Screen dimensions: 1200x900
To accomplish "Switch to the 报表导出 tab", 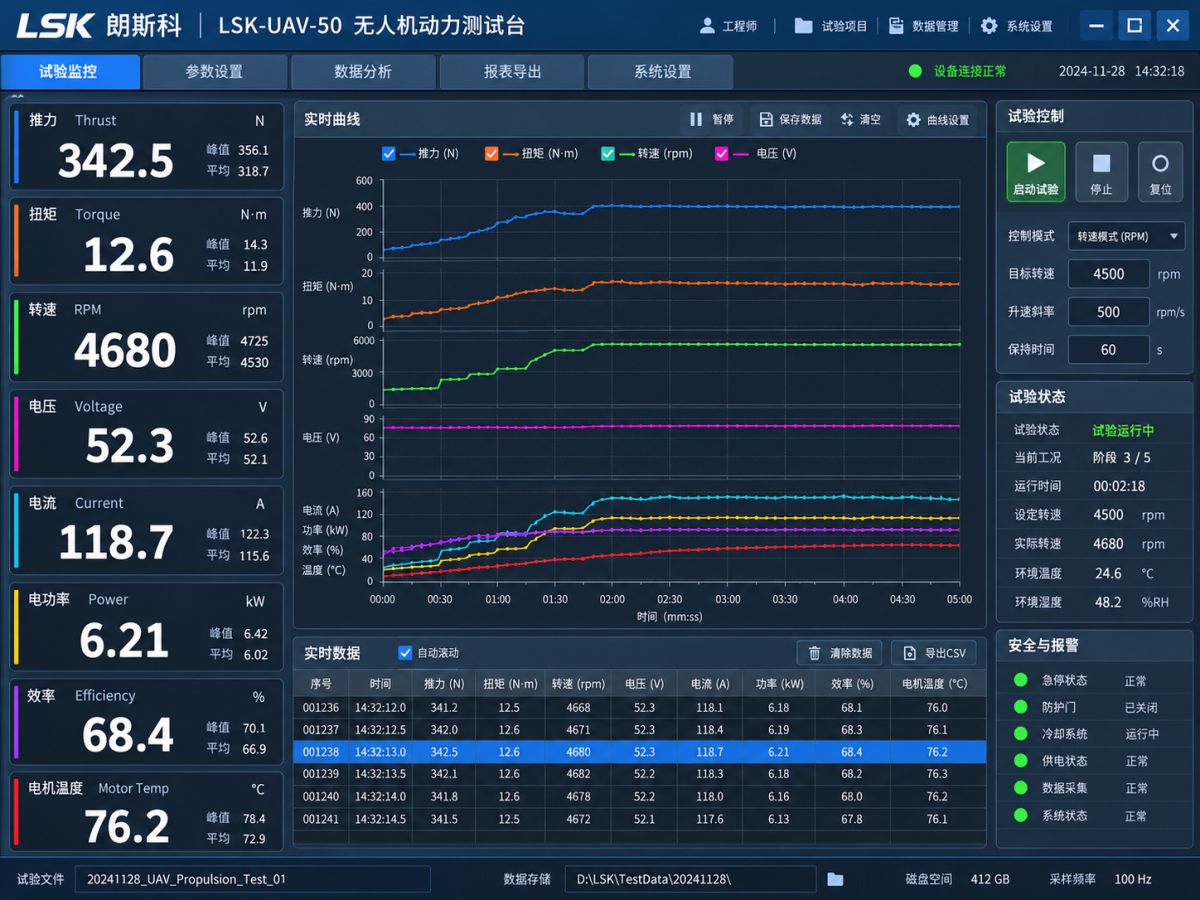I will (x=512, y=72).
